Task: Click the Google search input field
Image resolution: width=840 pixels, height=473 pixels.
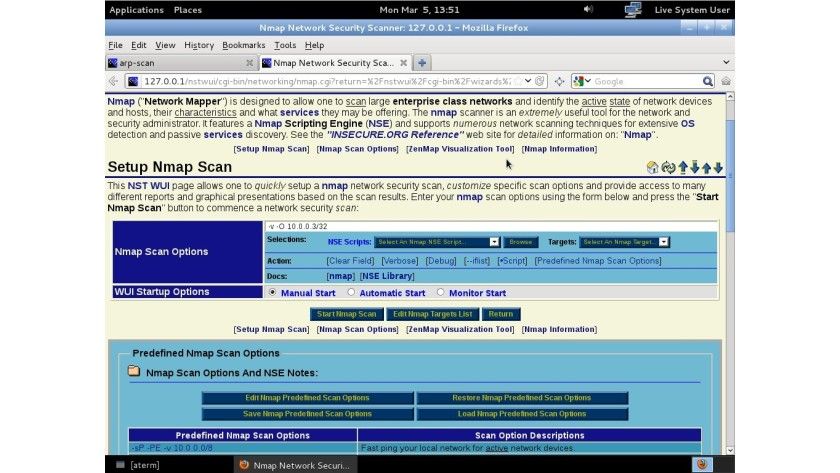Action: point(646,81)
